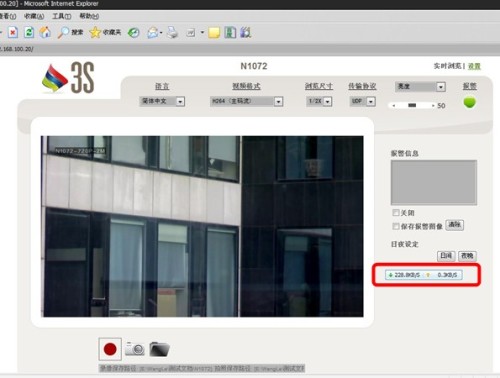Click the rightmost blue toolbar icon
The image size is (500, 378).
(245, 33)
